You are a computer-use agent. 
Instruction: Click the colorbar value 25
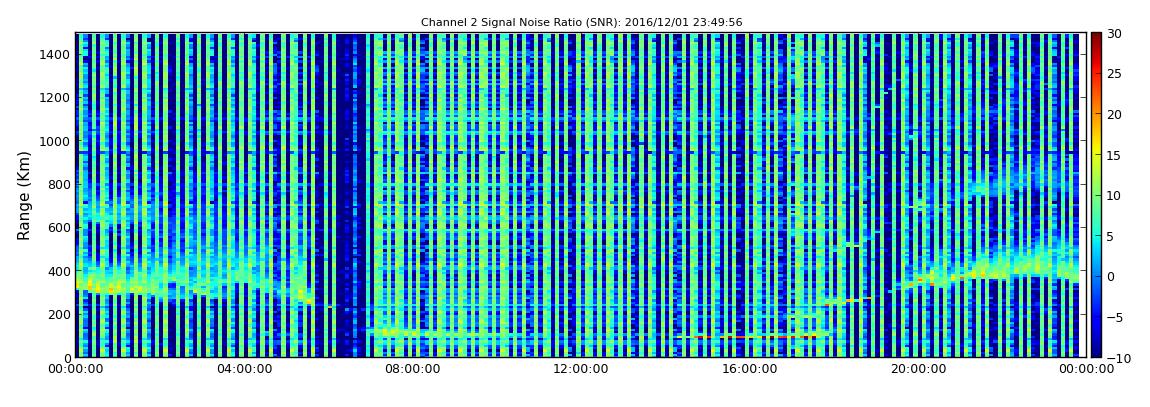pos(1115,73)
